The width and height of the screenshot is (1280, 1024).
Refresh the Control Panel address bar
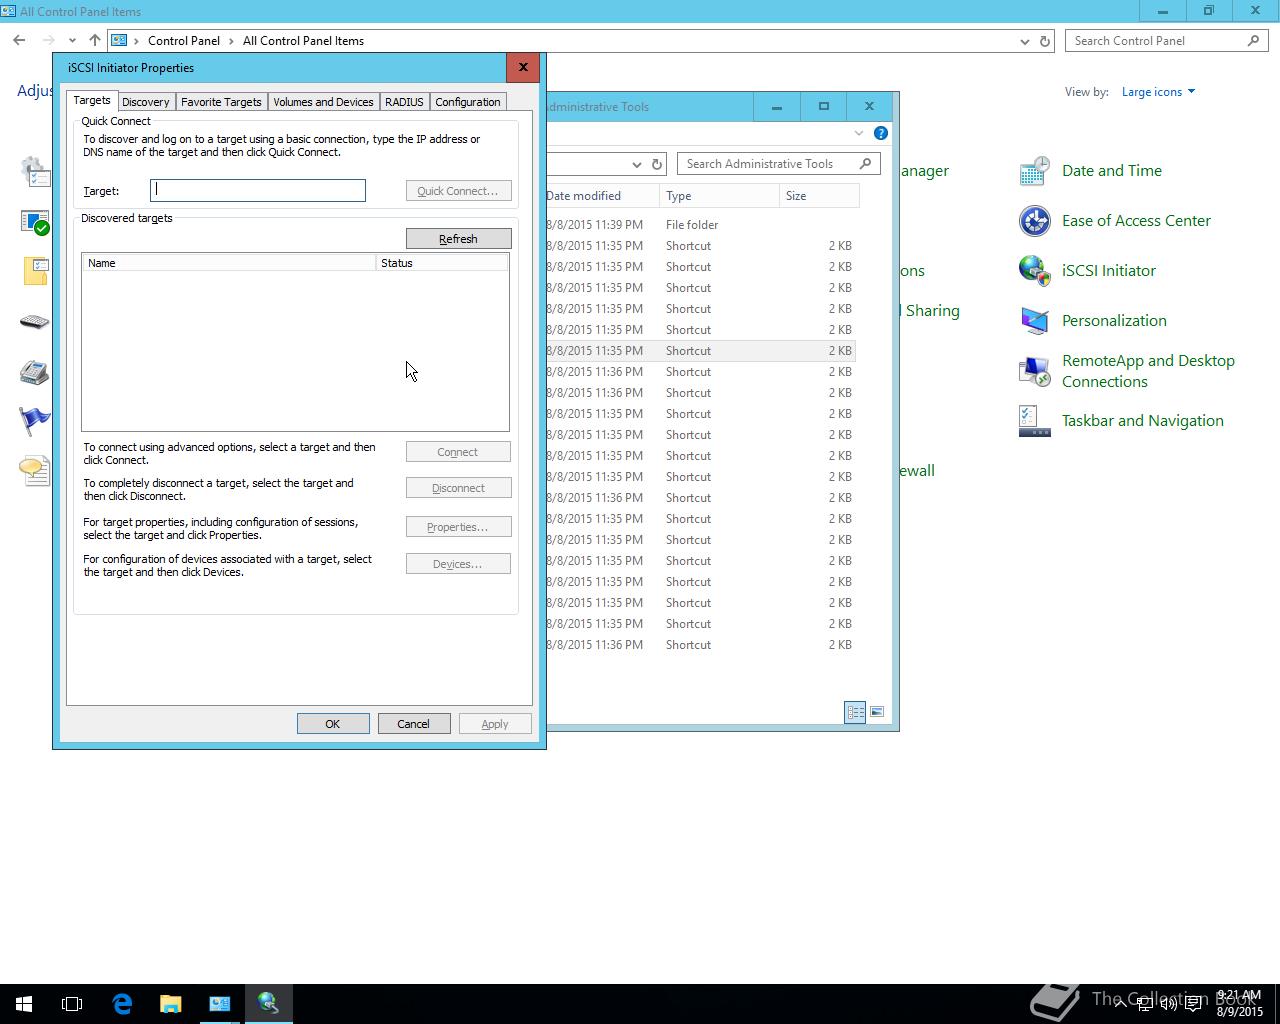[1045, 41]
